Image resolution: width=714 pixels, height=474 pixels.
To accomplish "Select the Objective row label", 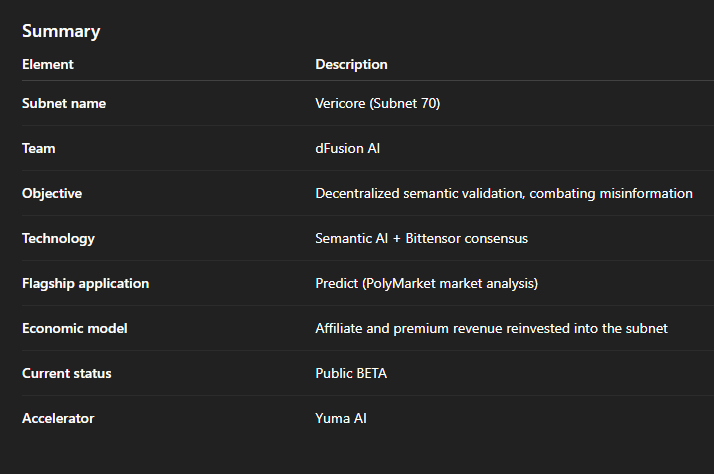I will point(52,193).
